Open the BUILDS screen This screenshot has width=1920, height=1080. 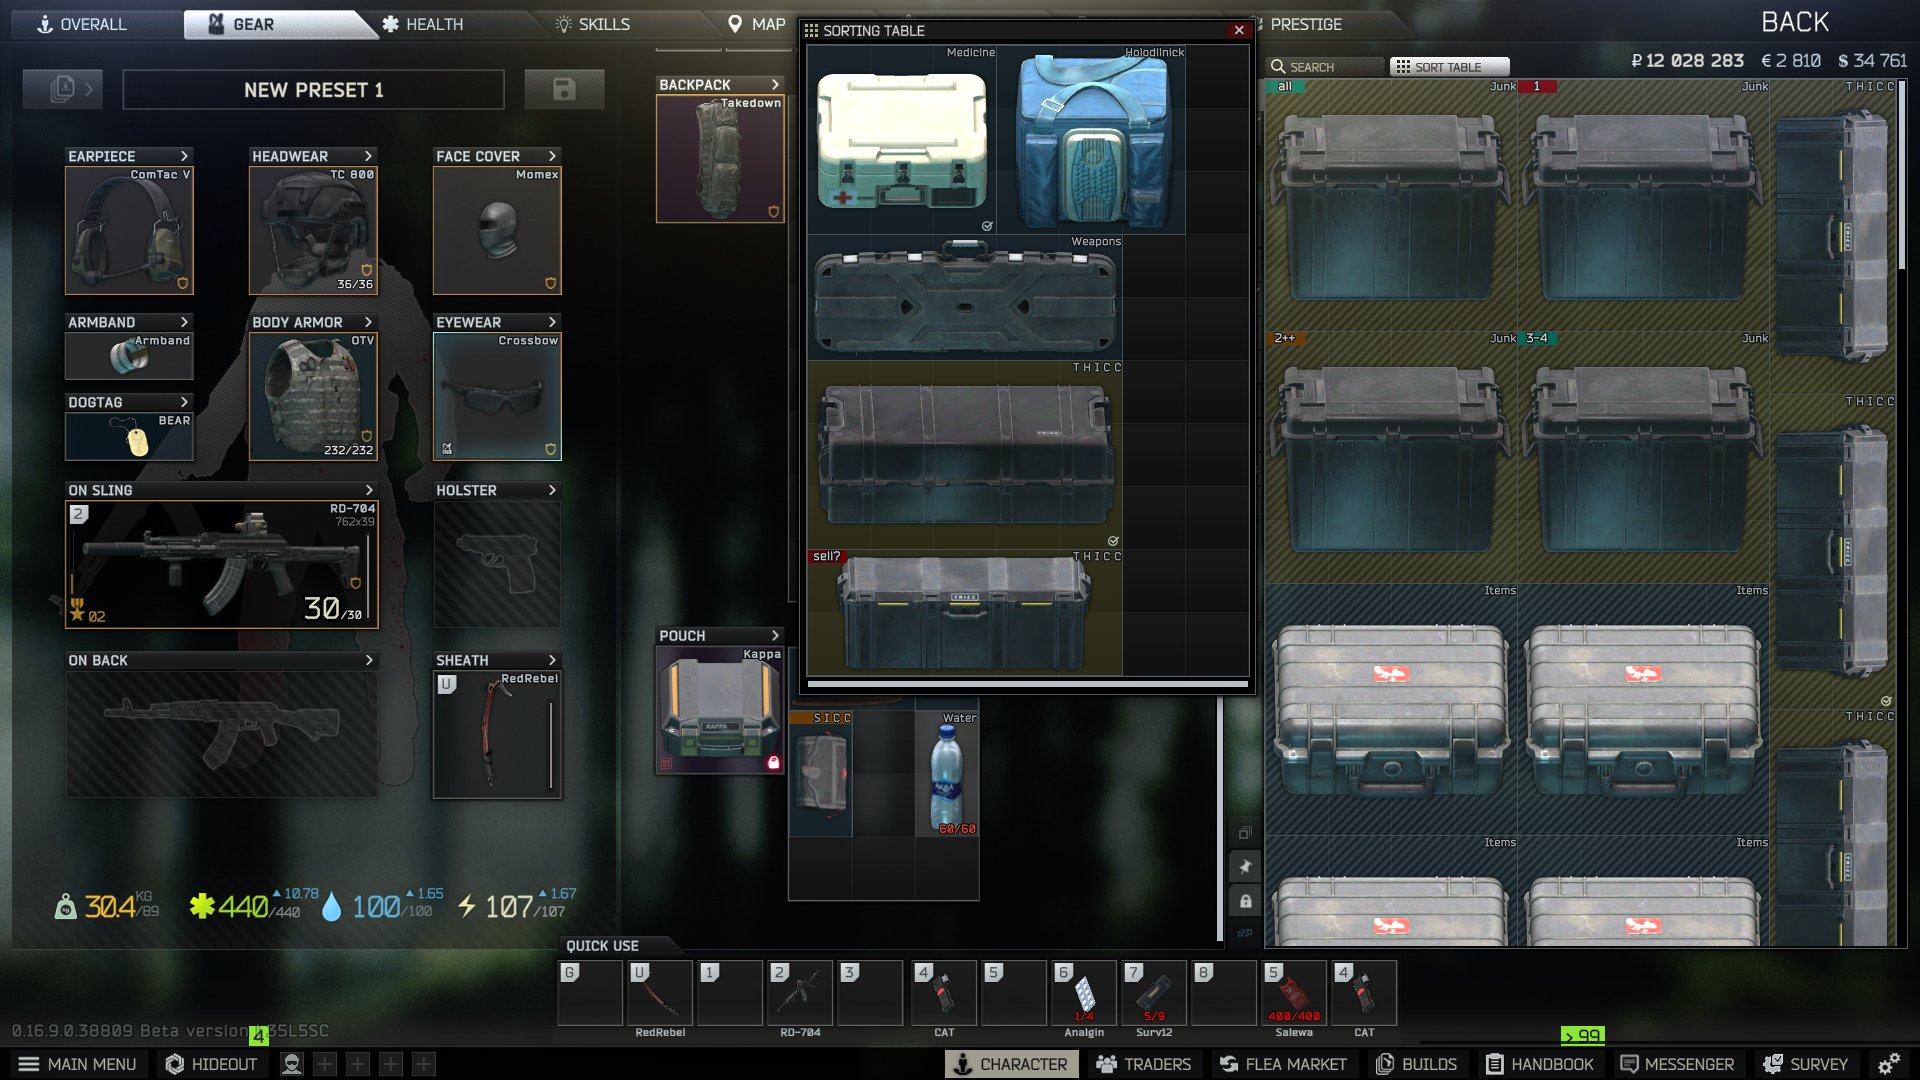click(1416, 1064)
